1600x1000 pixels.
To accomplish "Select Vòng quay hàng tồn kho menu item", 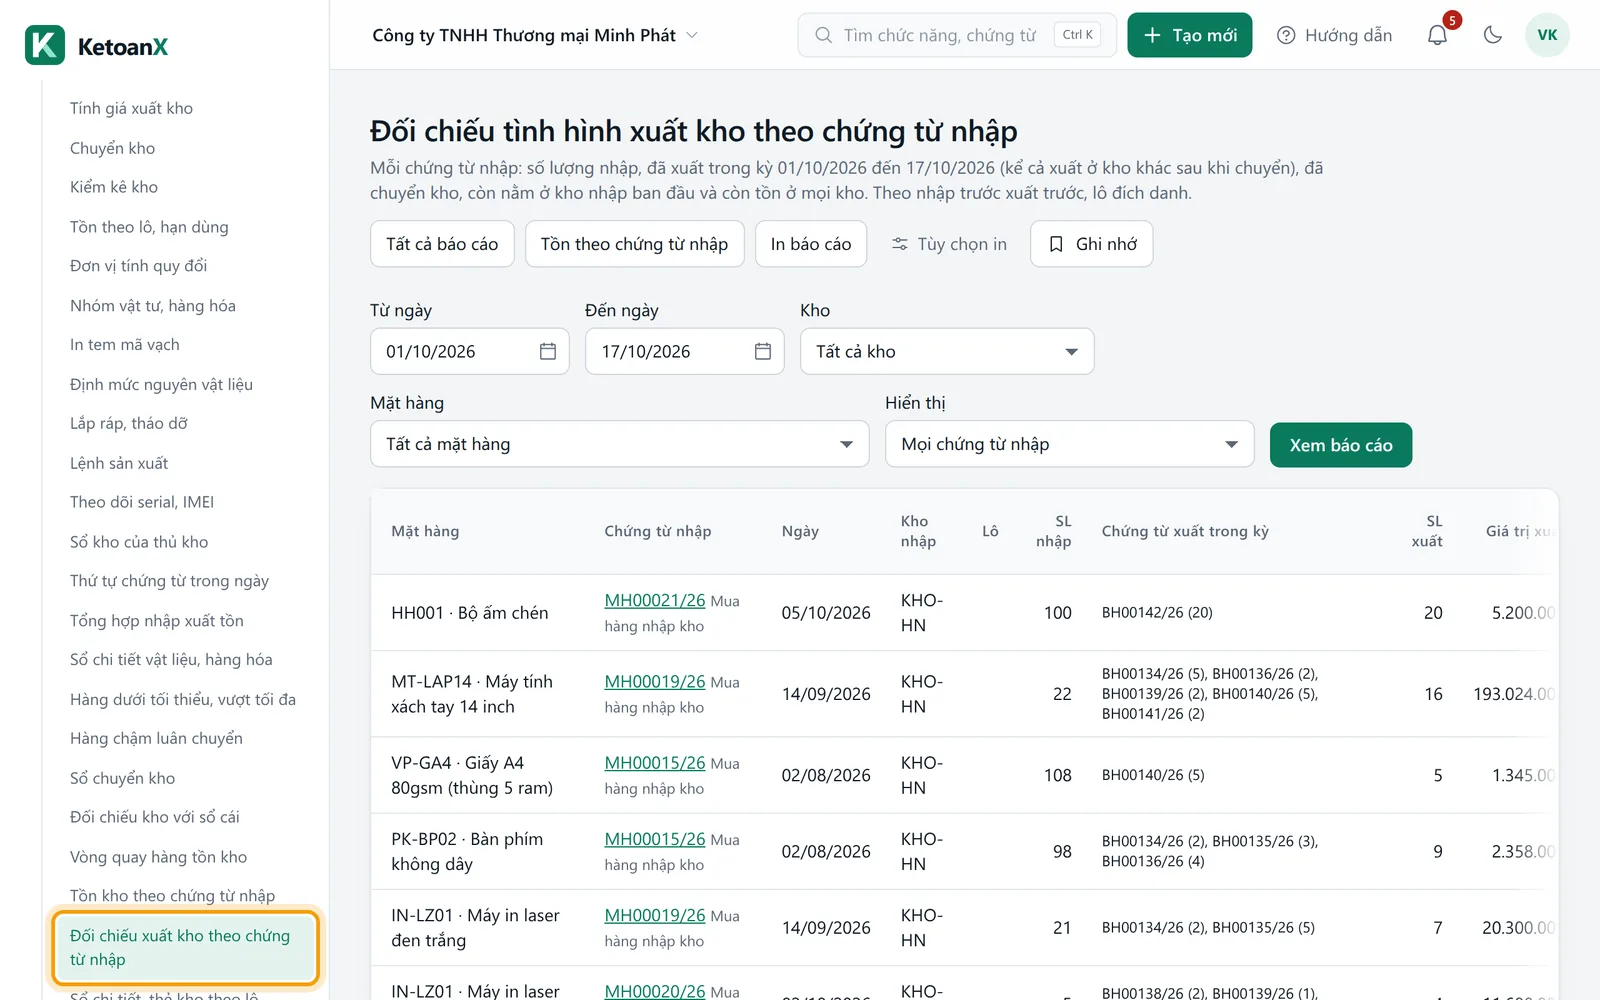I will tap(158, 857).
